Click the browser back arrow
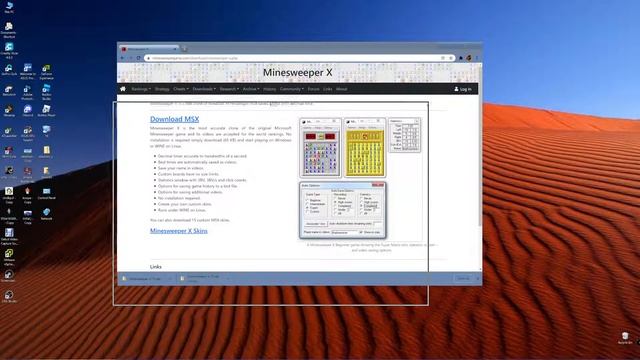The image size is (640, 360). point(123,58)
